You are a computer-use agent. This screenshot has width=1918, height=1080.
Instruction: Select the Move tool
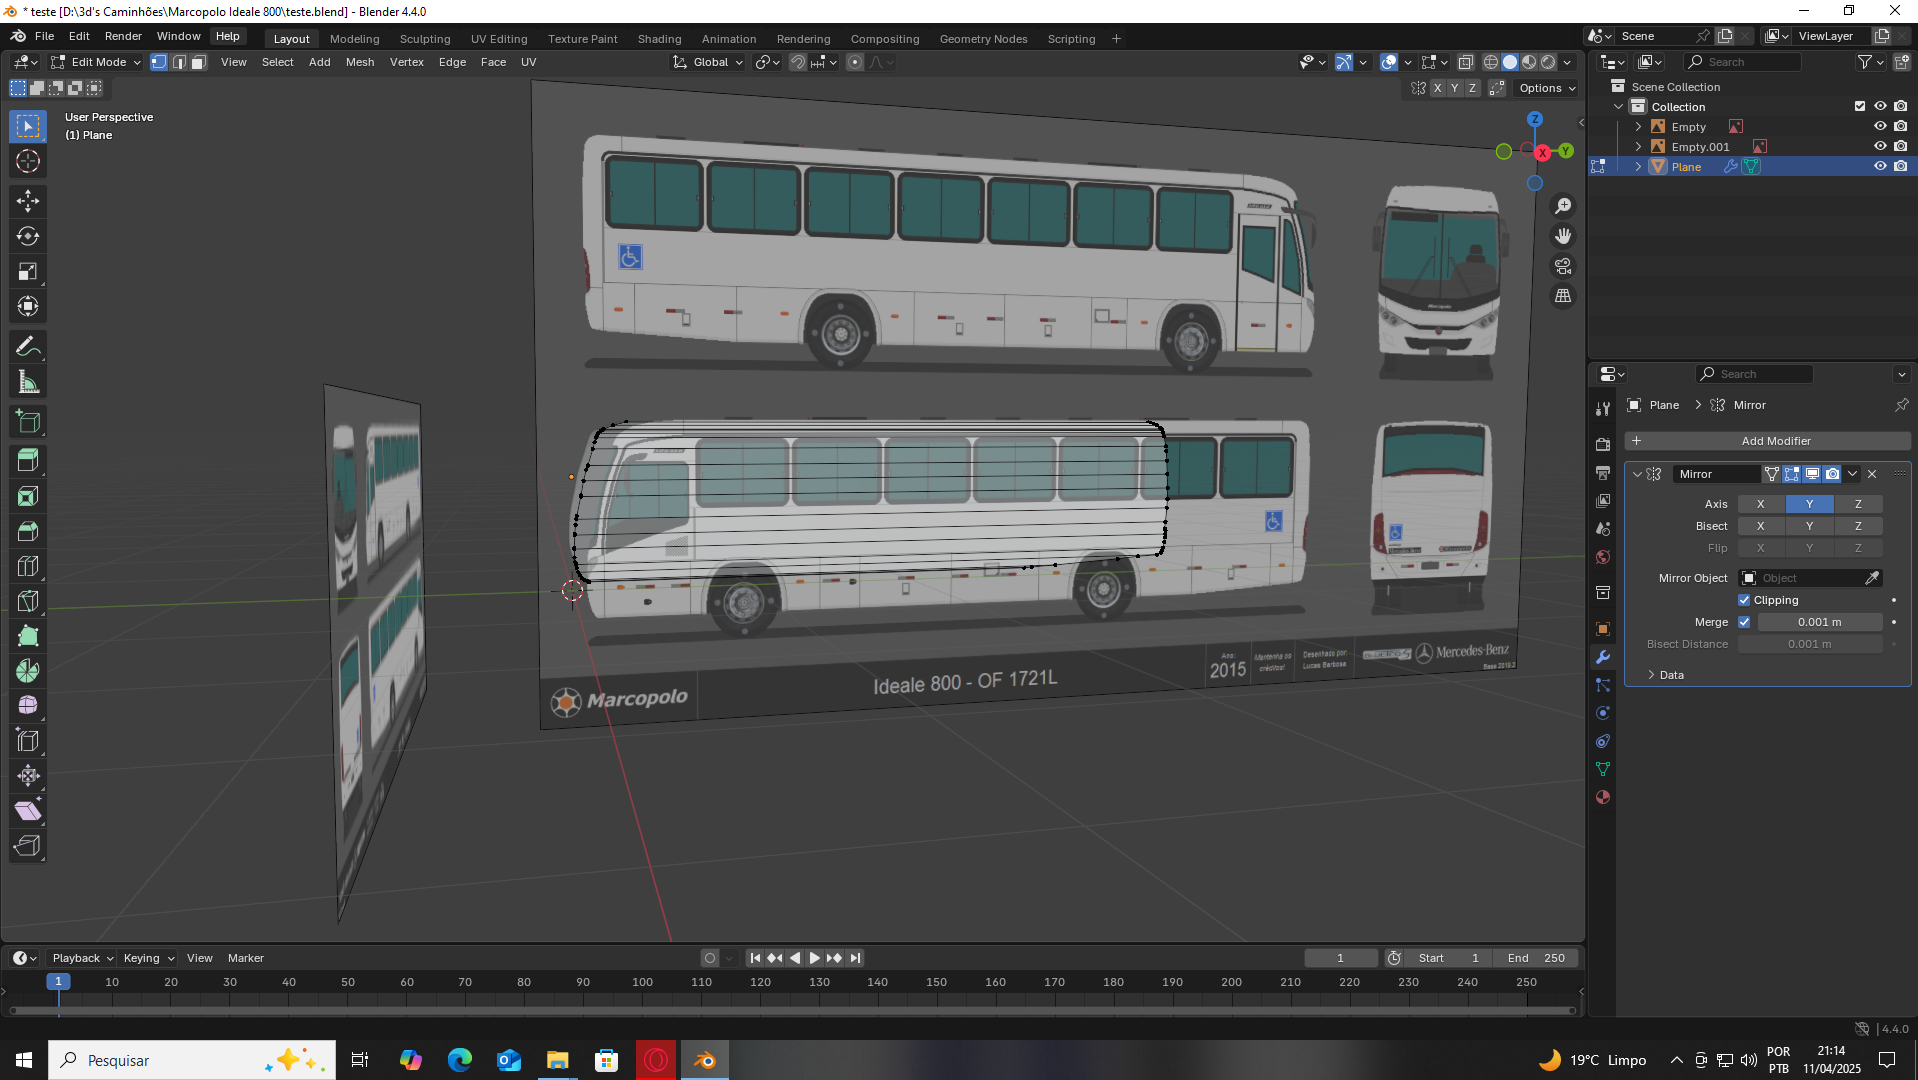click(x=28, y=201)
